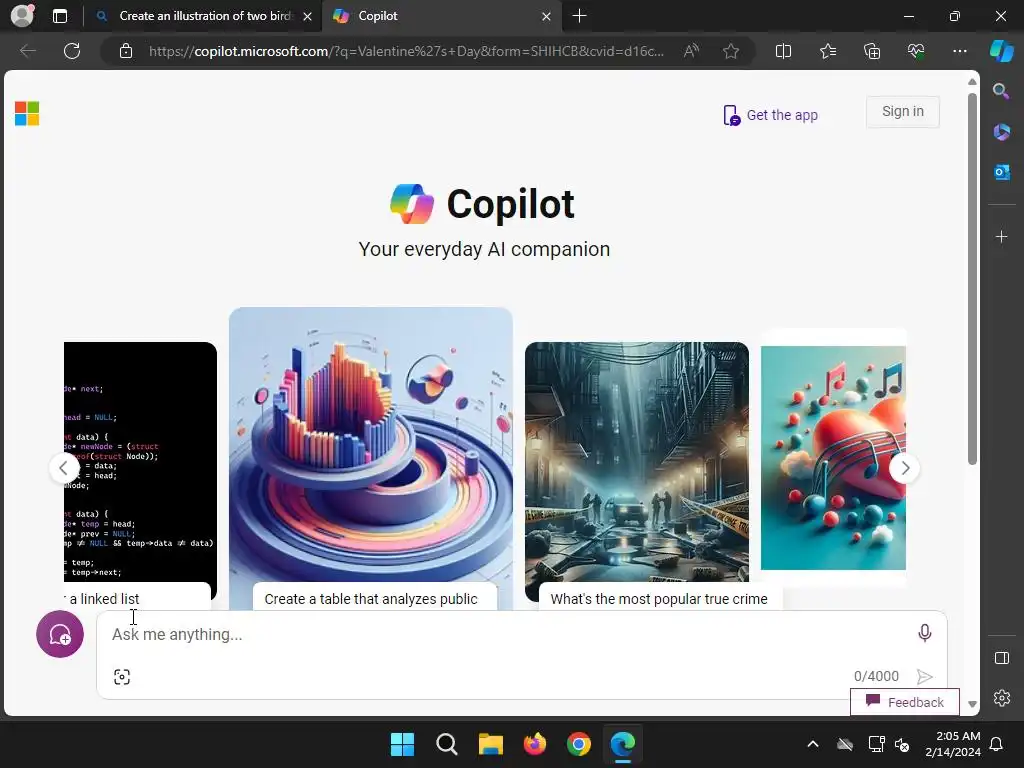Image resolution: width=1024 pixels, height=768 pixels.
Task: Add a sidebar app with plus
Action: [x=1001, y=236]
